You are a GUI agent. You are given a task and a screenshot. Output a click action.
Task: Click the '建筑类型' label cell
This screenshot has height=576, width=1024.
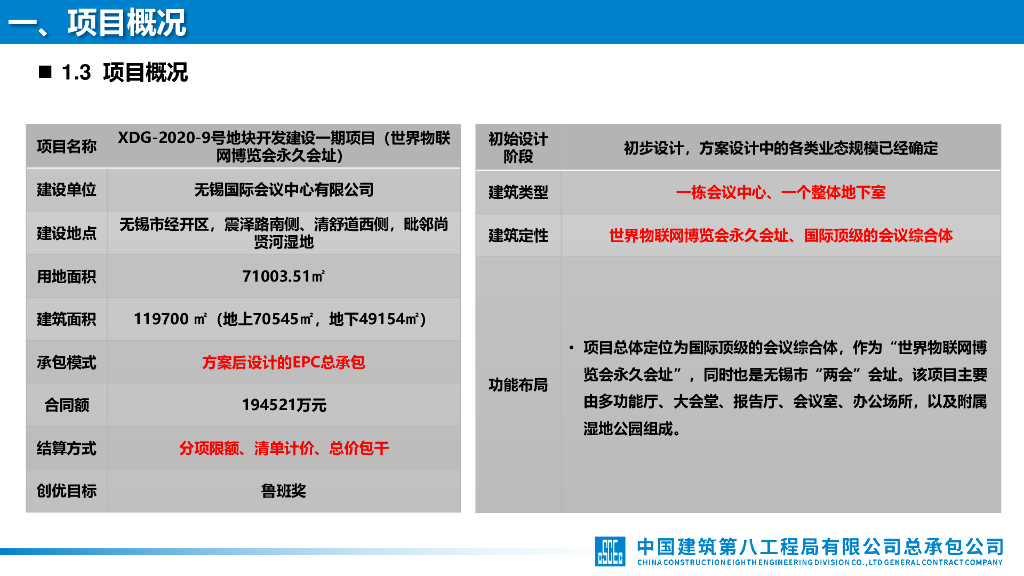(519, 193)
